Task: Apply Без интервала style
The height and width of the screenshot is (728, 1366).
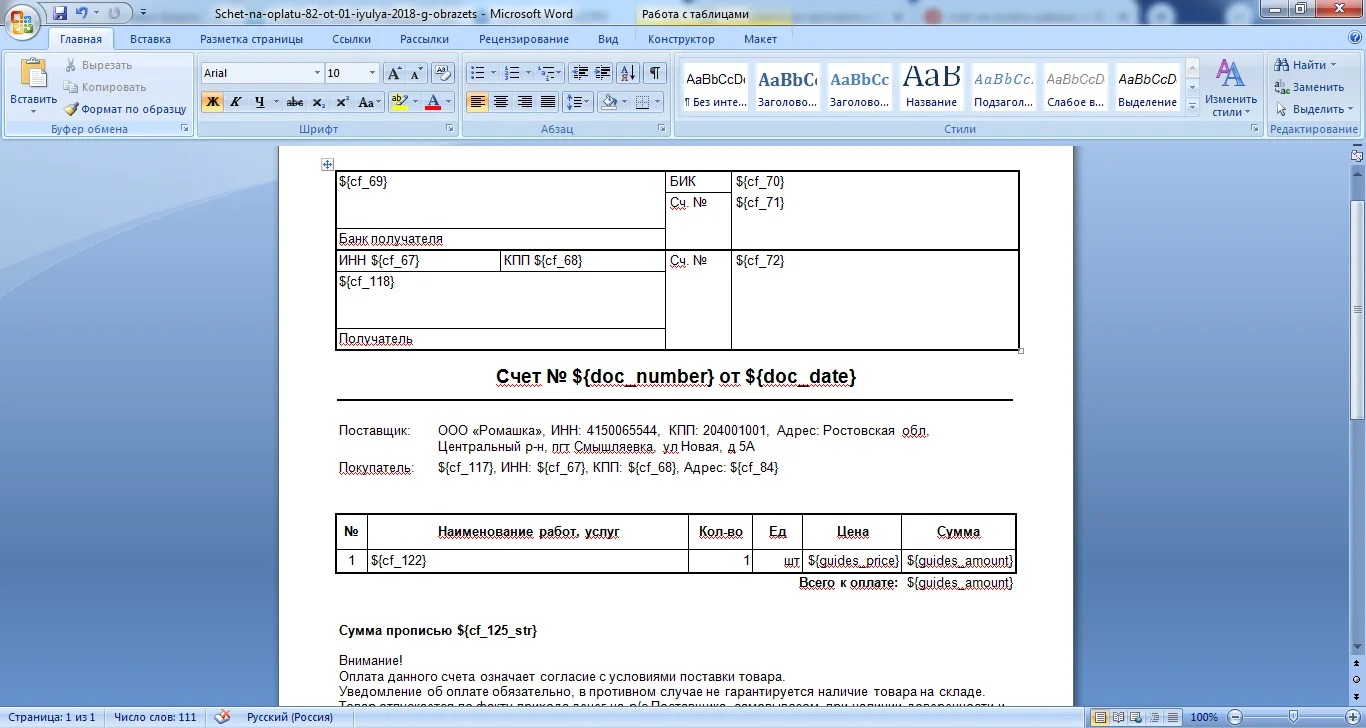Action: point(715,87)
